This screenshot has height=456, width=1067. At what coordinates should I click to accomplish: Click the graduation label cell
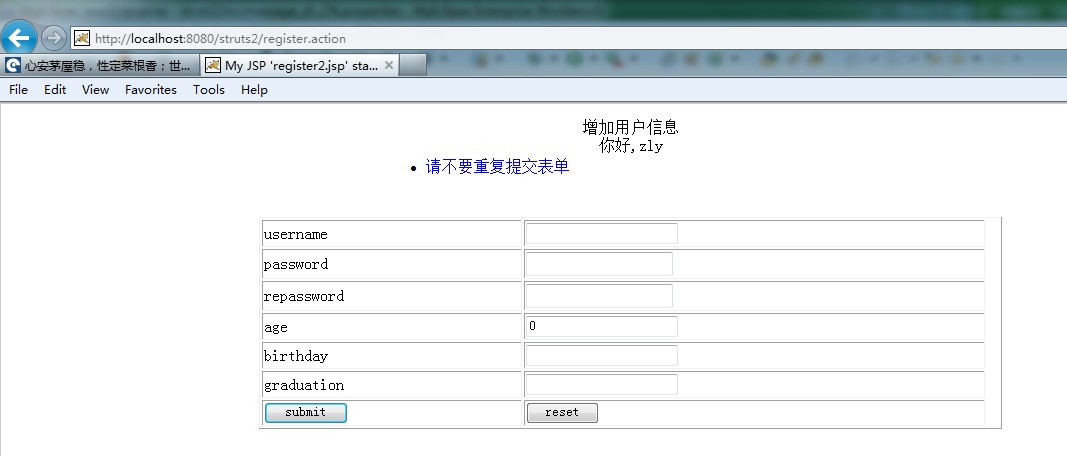point(391,385)
